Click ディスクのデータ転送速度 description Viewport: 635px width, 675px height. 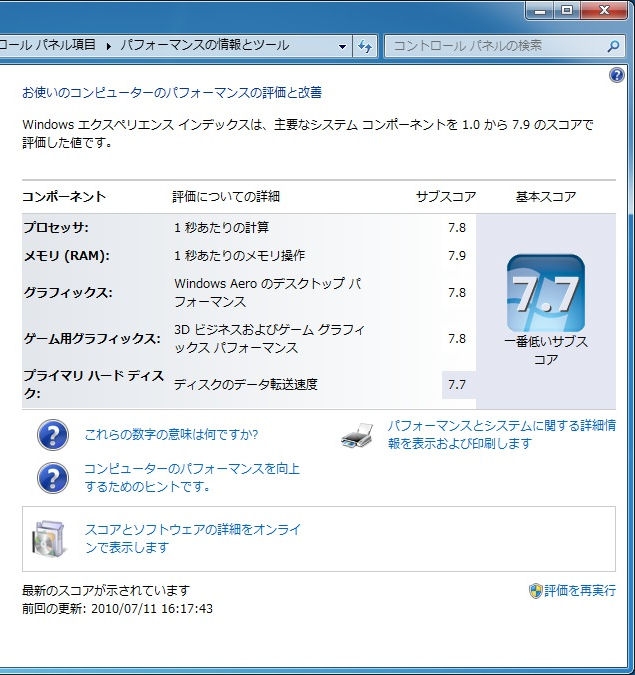(x=246, y=384)
